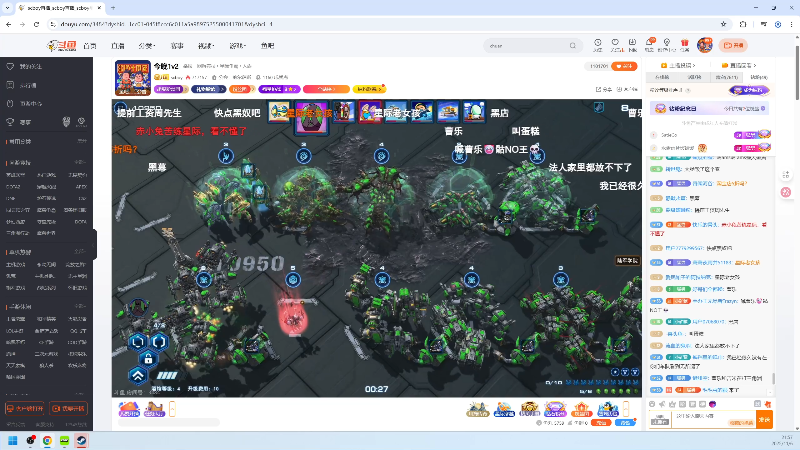Collapse the left sidebar with its edge handle

click(94, 245)
